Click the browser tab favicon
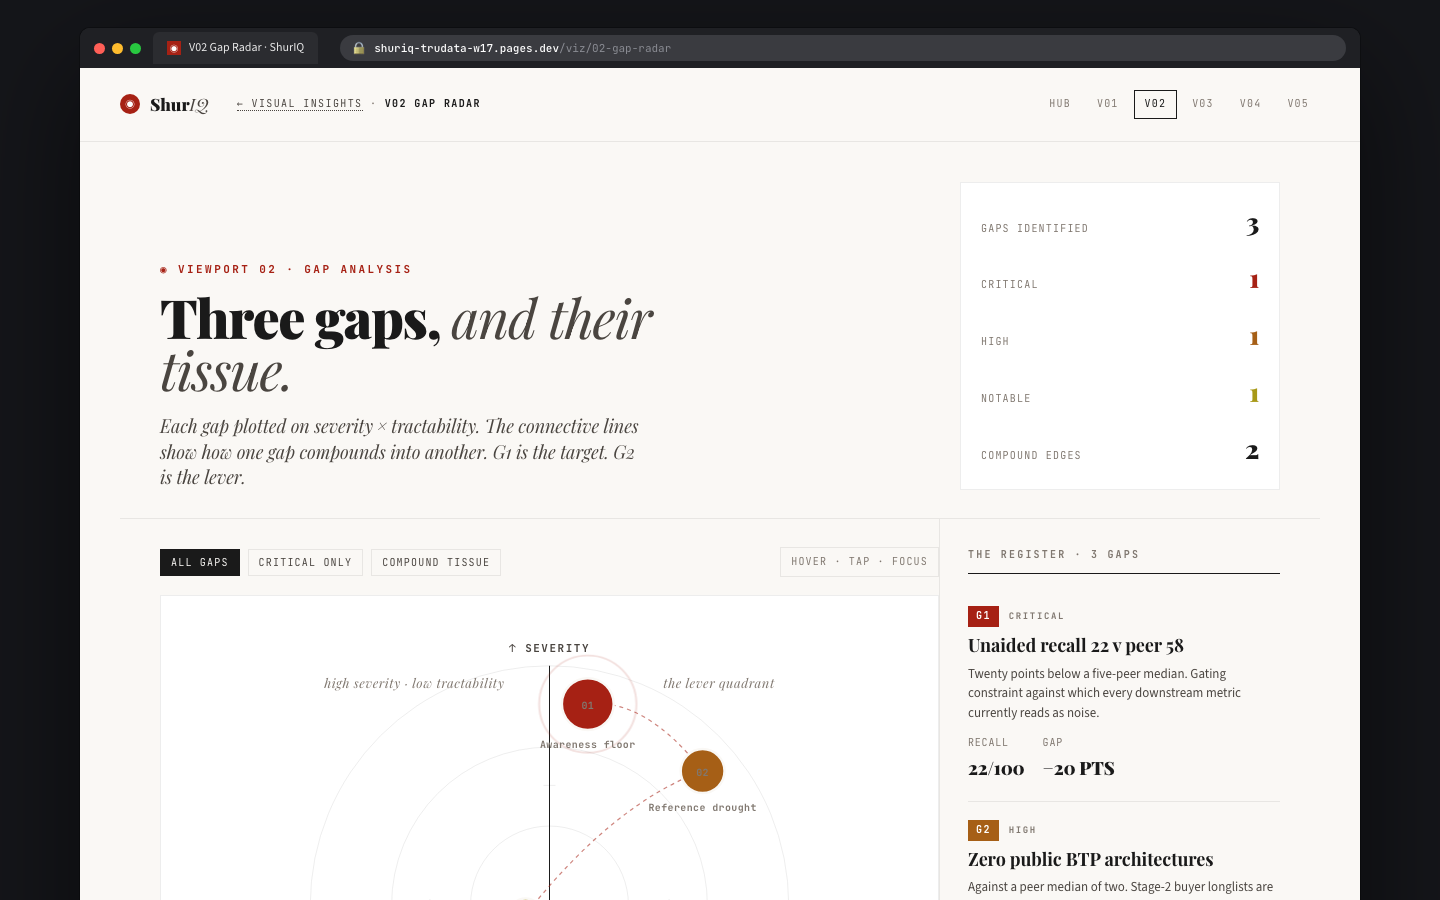The height and width of the screenshot is (900, 1440). click(174, 48)
